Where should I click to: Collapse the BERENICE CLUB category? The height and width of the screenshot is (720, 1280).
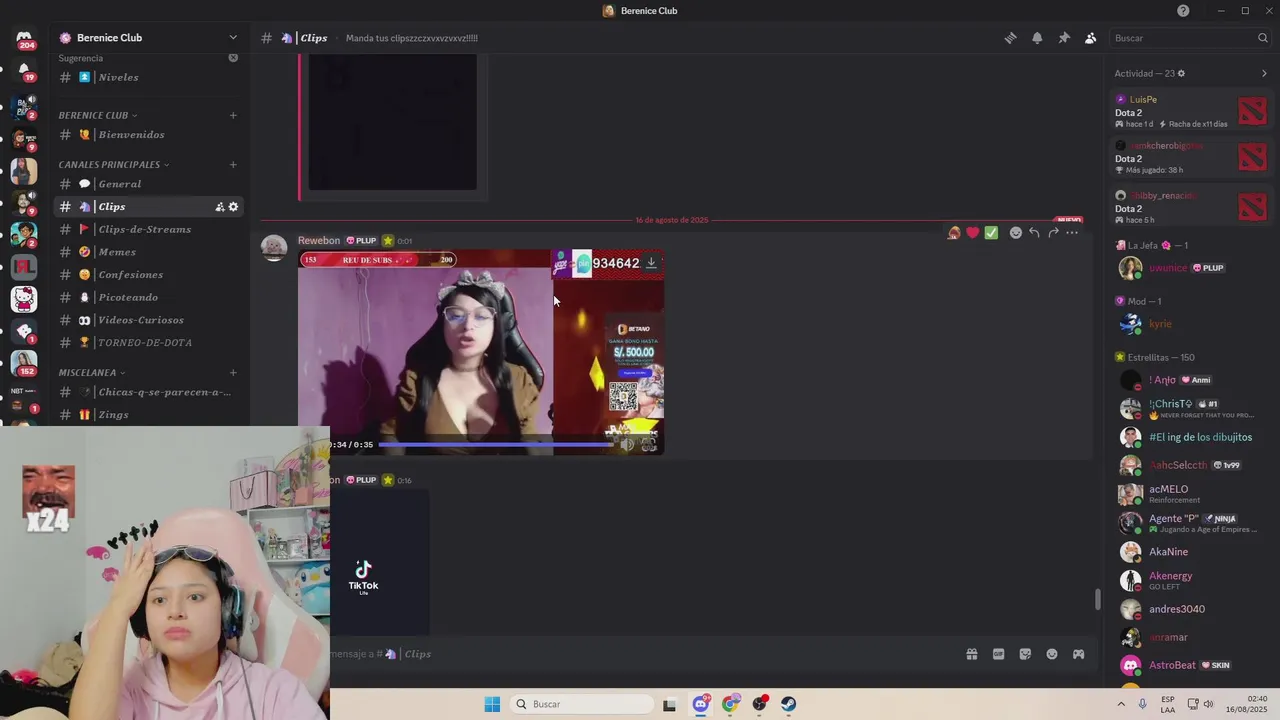(98, 115)
